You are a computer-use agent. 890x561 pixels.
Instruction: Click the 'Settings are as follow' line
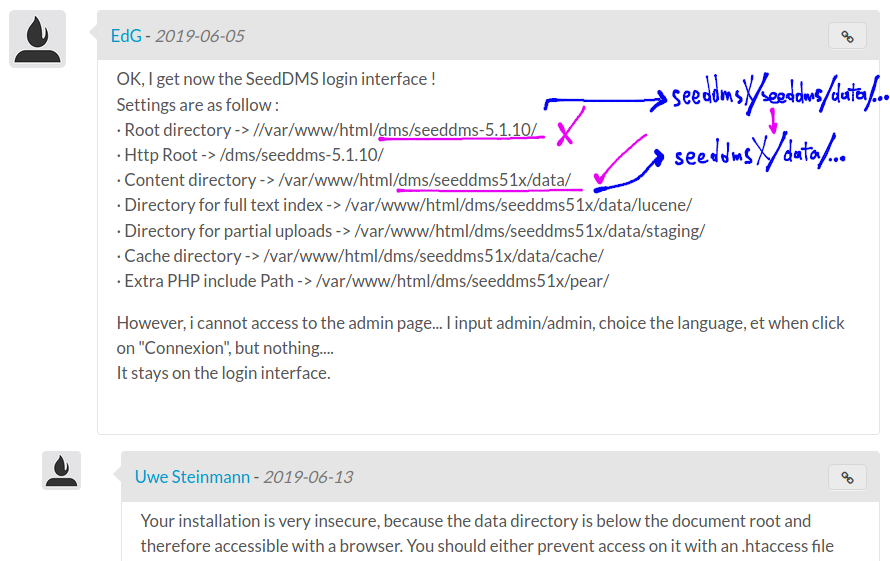point(198,105)
